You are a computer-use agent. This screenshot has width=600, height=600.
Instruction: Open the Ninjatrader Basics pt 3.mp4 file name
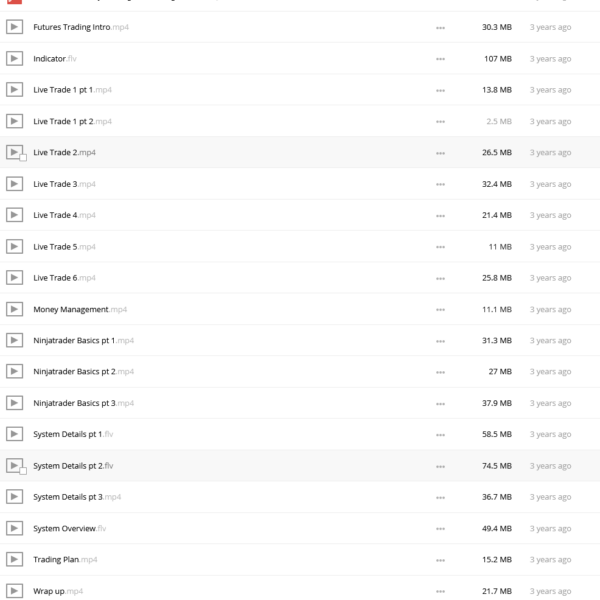click(83, 403)
